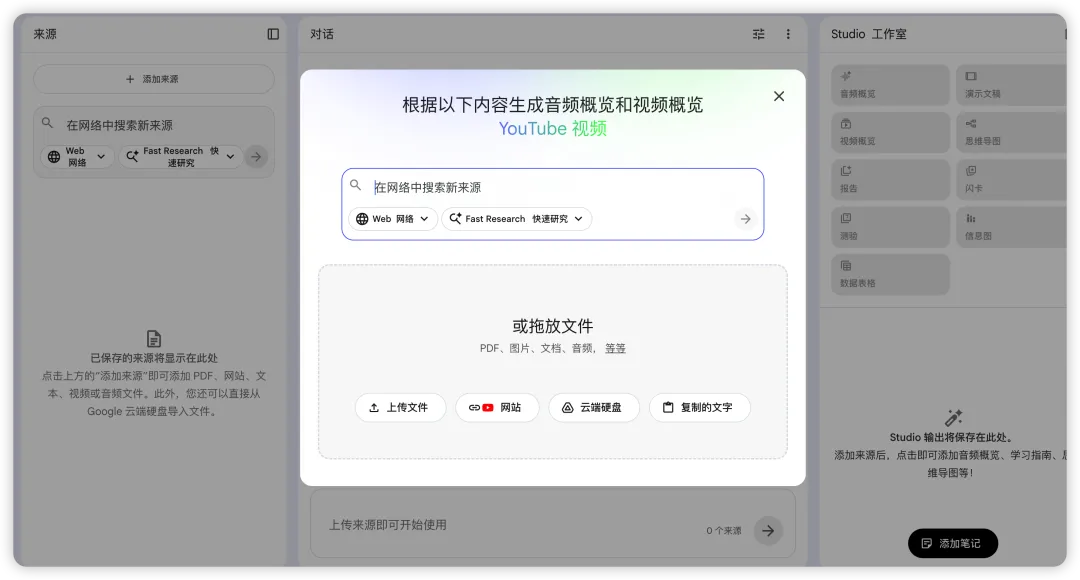This screenshot has width=1080, height=580.
Task: Submit Sources panel search arrow
Action: pyautogui.click(x=256, y=157)
